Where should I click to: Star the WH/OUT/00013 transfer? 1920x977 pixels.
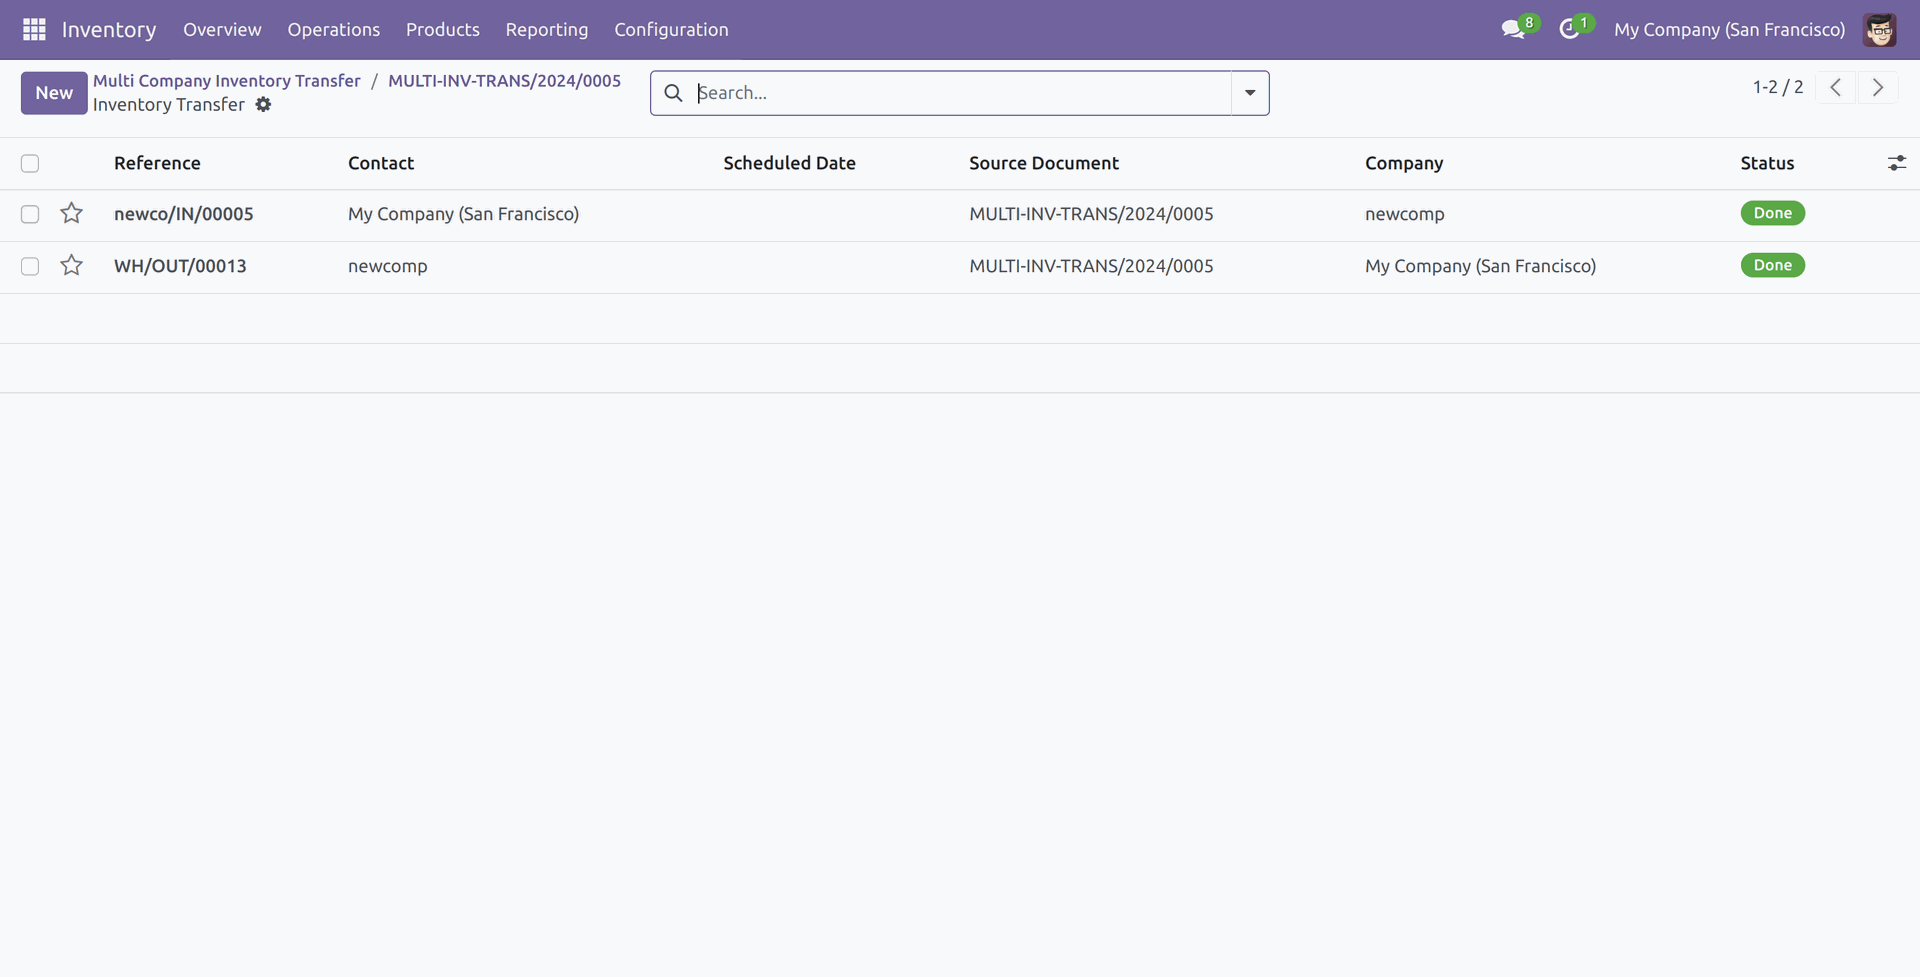point(71,266)
